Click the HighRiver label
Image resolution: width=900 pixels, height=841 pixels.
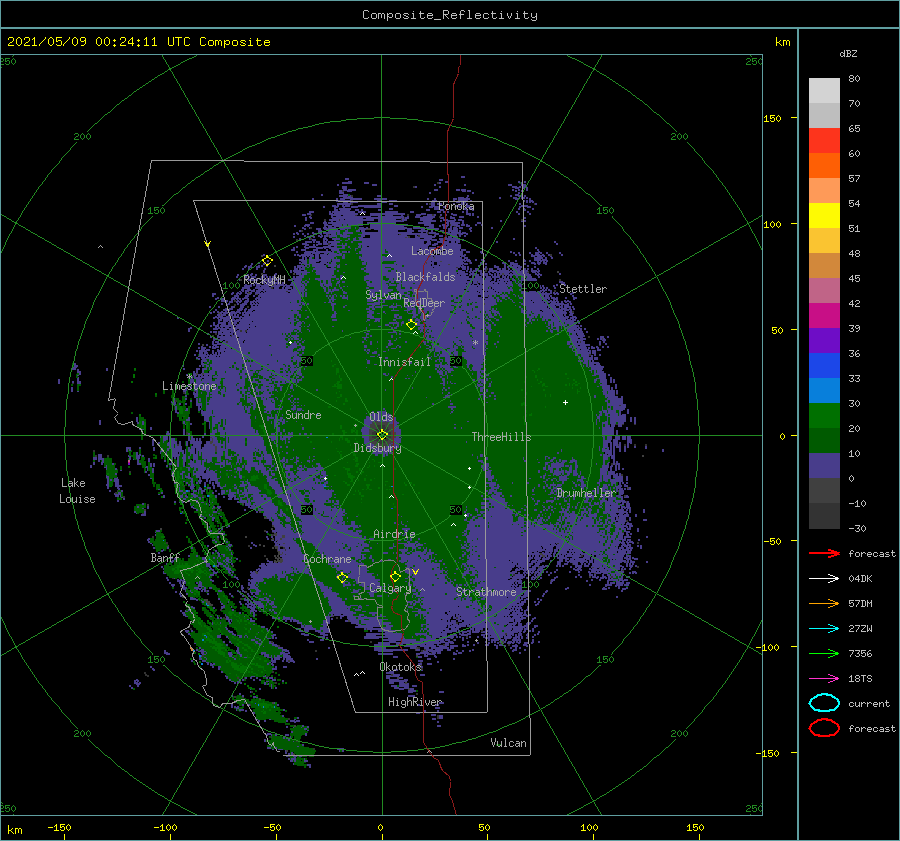[x=414, y=702]
